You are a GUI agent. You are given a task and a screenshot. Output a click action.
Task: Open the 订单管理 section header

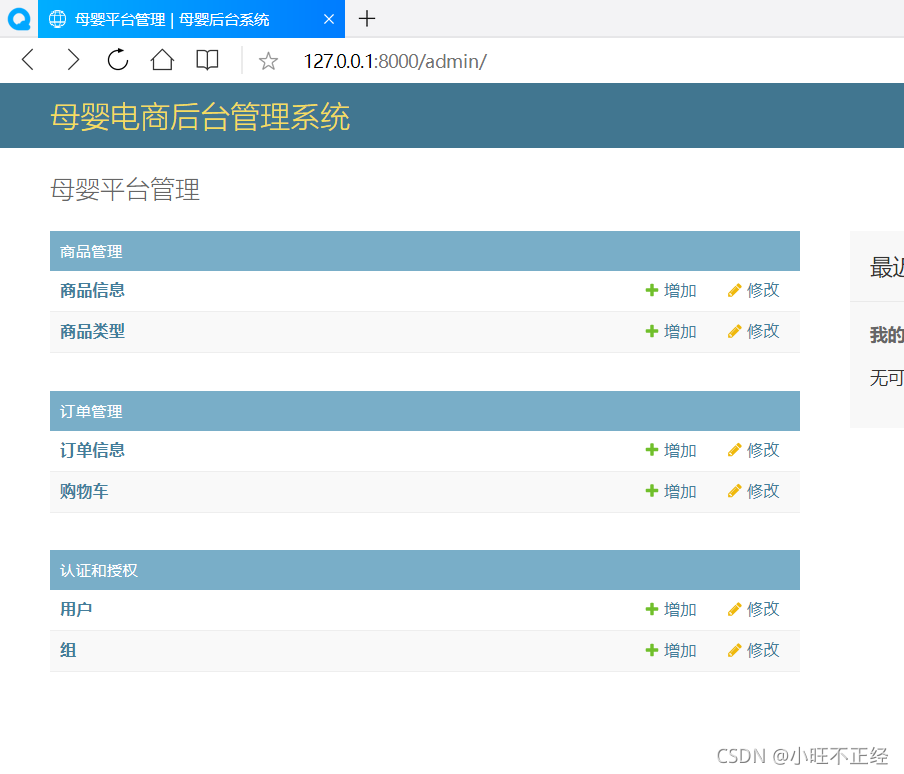click(91, 411)
